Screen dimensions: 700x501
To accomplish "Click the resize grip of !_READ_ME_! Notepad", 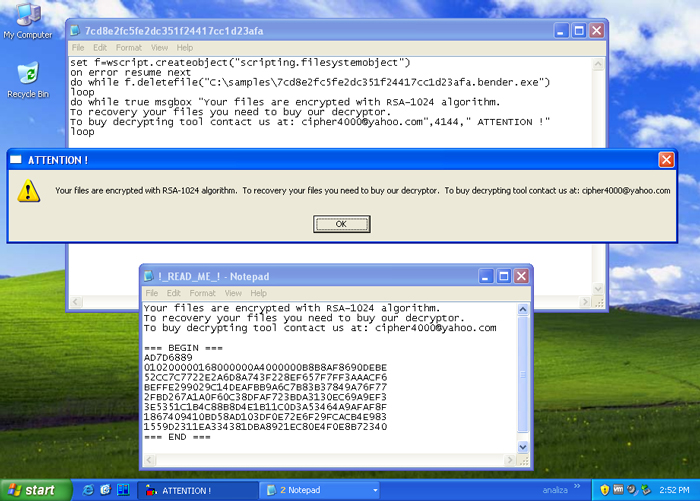I will pyautogui.click(x=524, y=460).
